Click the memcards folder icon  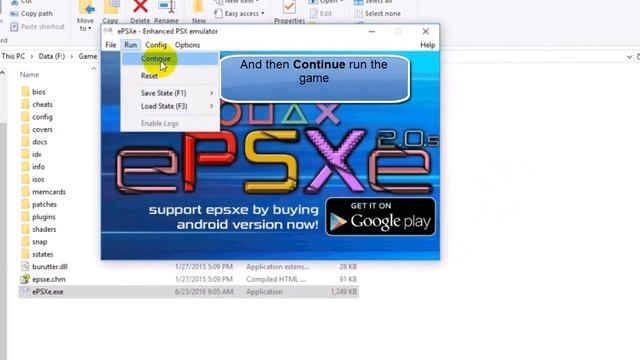click(x=25, y=191)
